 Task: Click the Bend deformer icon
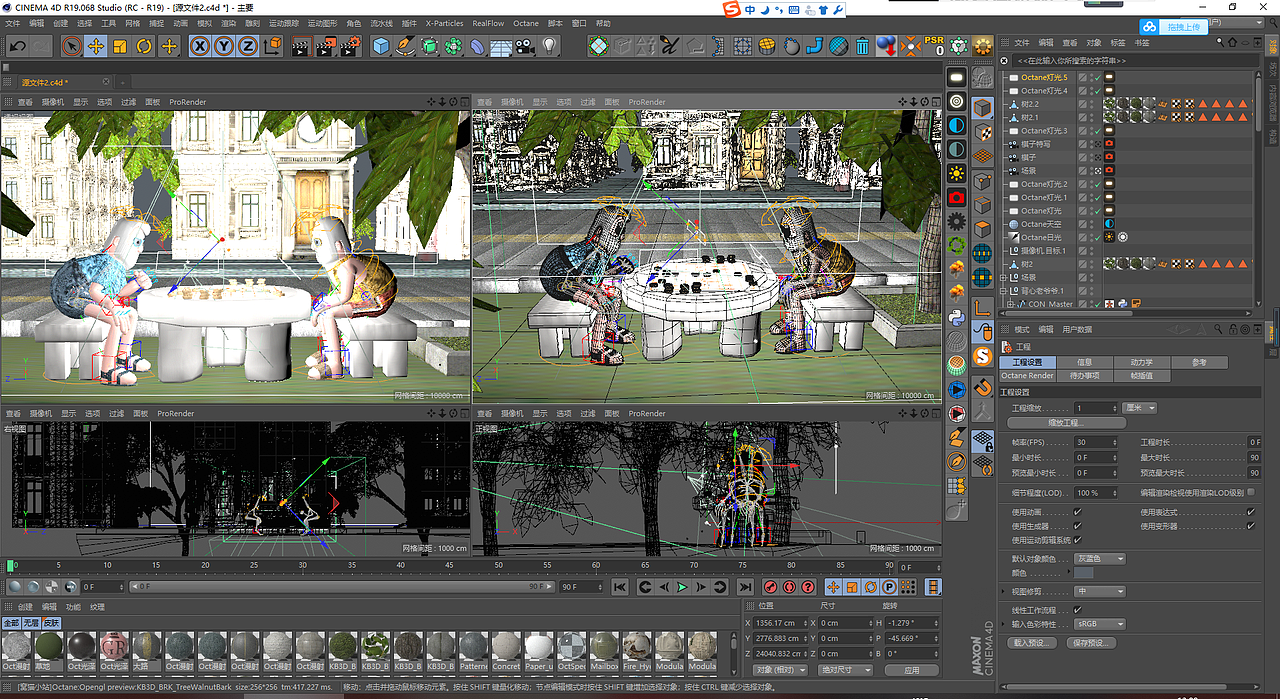(x=477, y=46)
